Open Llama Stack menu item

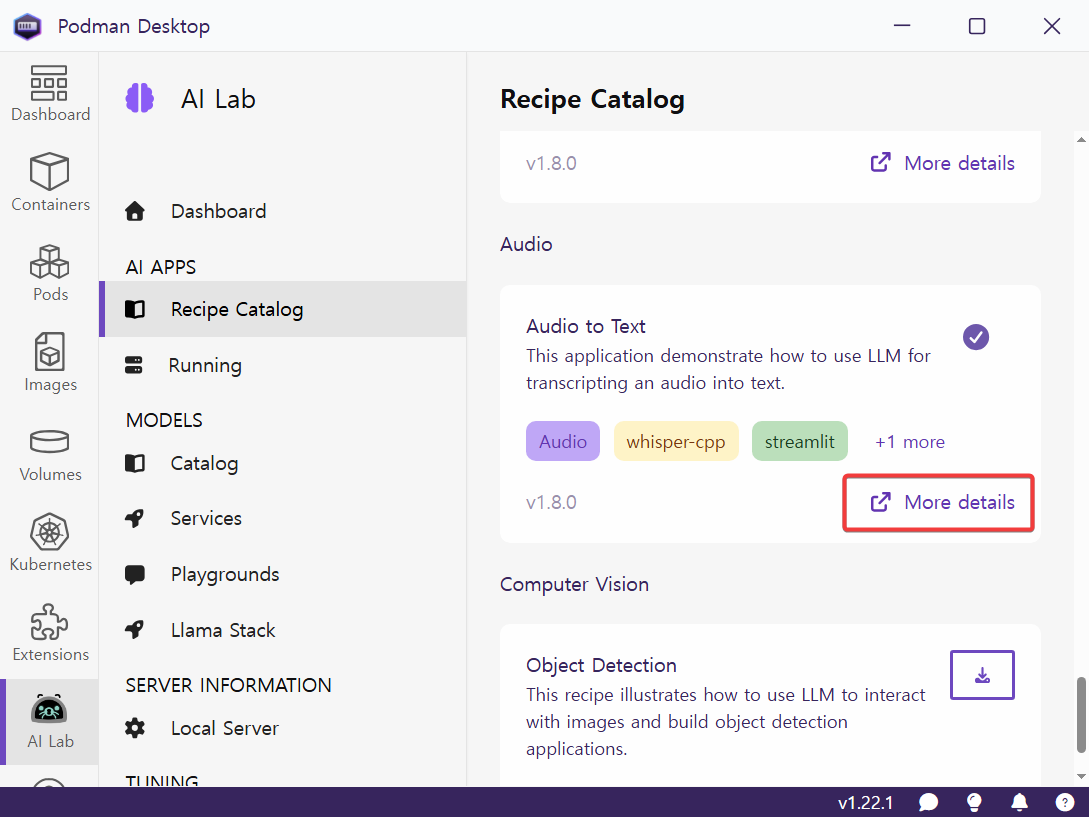pyautogui.click(x=223, y=630)
